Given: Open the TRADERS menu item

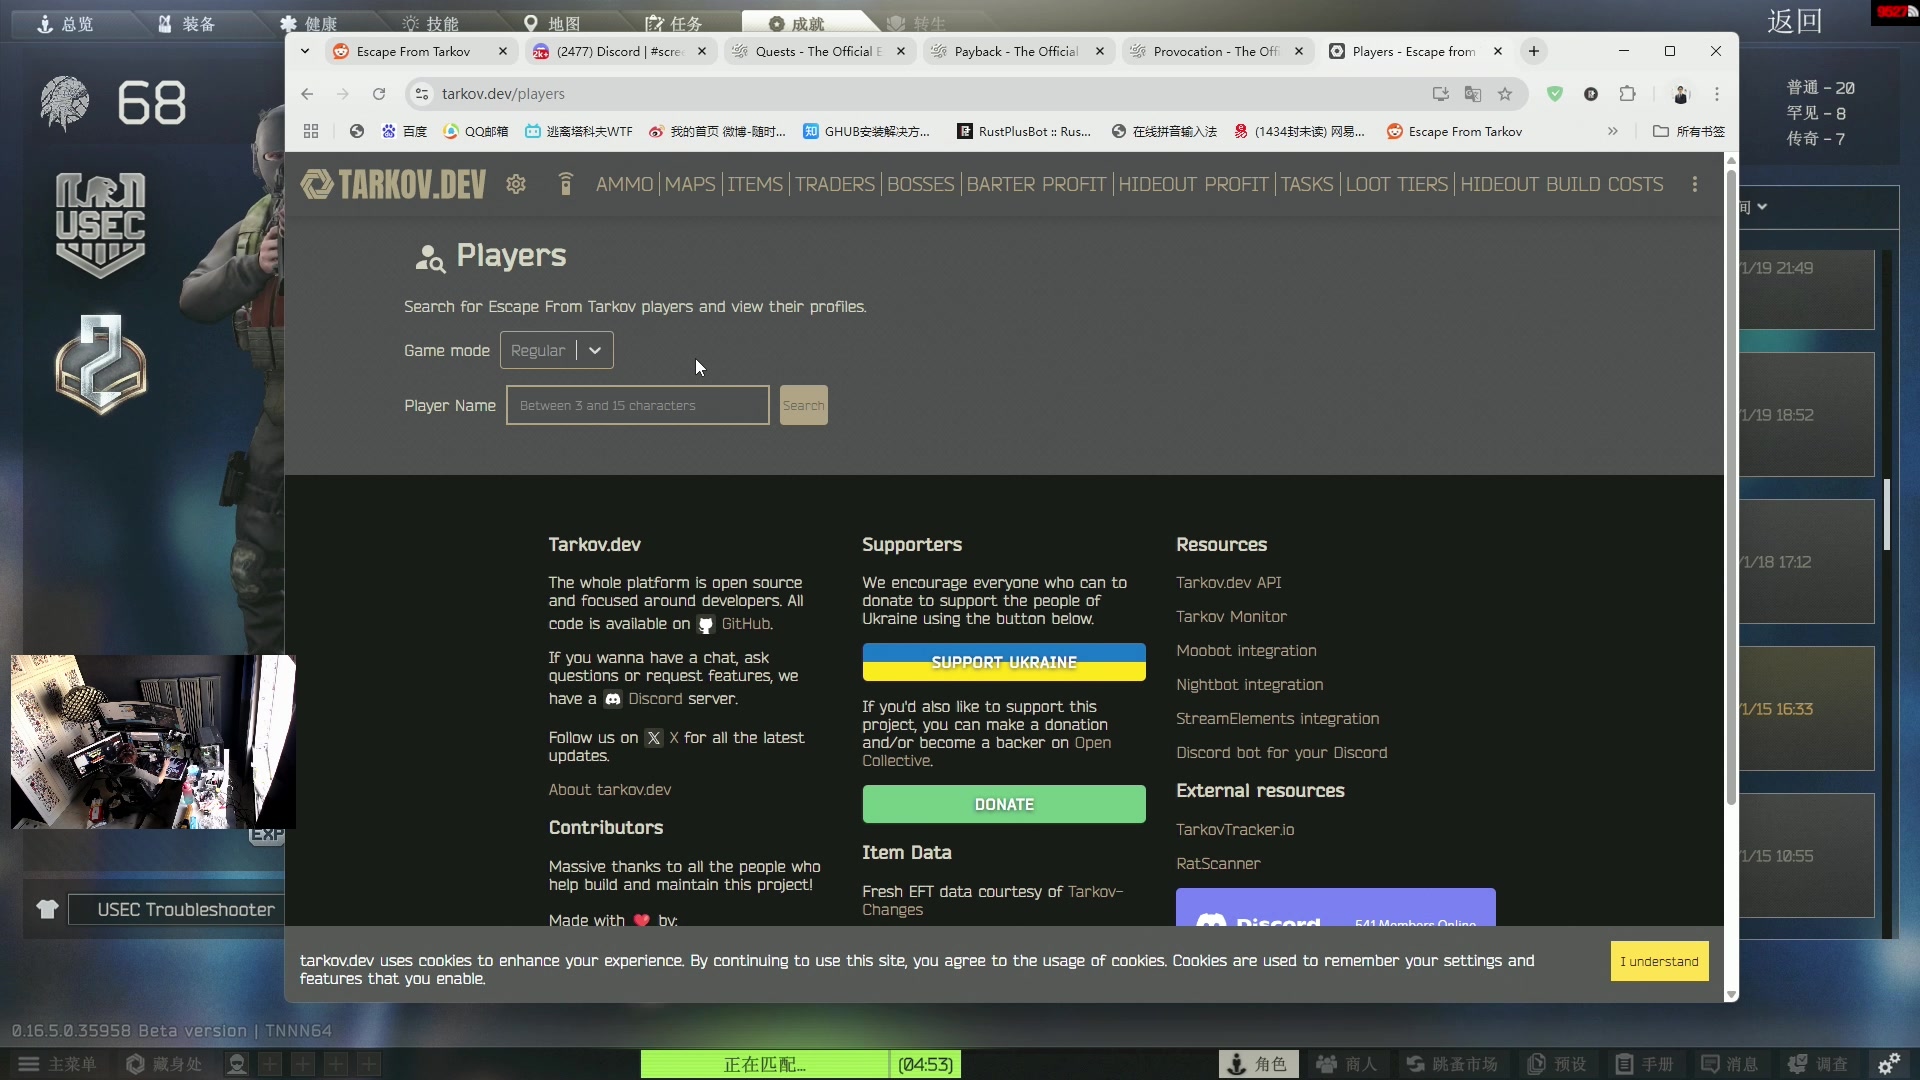Looking at the screenshot, I should tap(835, 184).
